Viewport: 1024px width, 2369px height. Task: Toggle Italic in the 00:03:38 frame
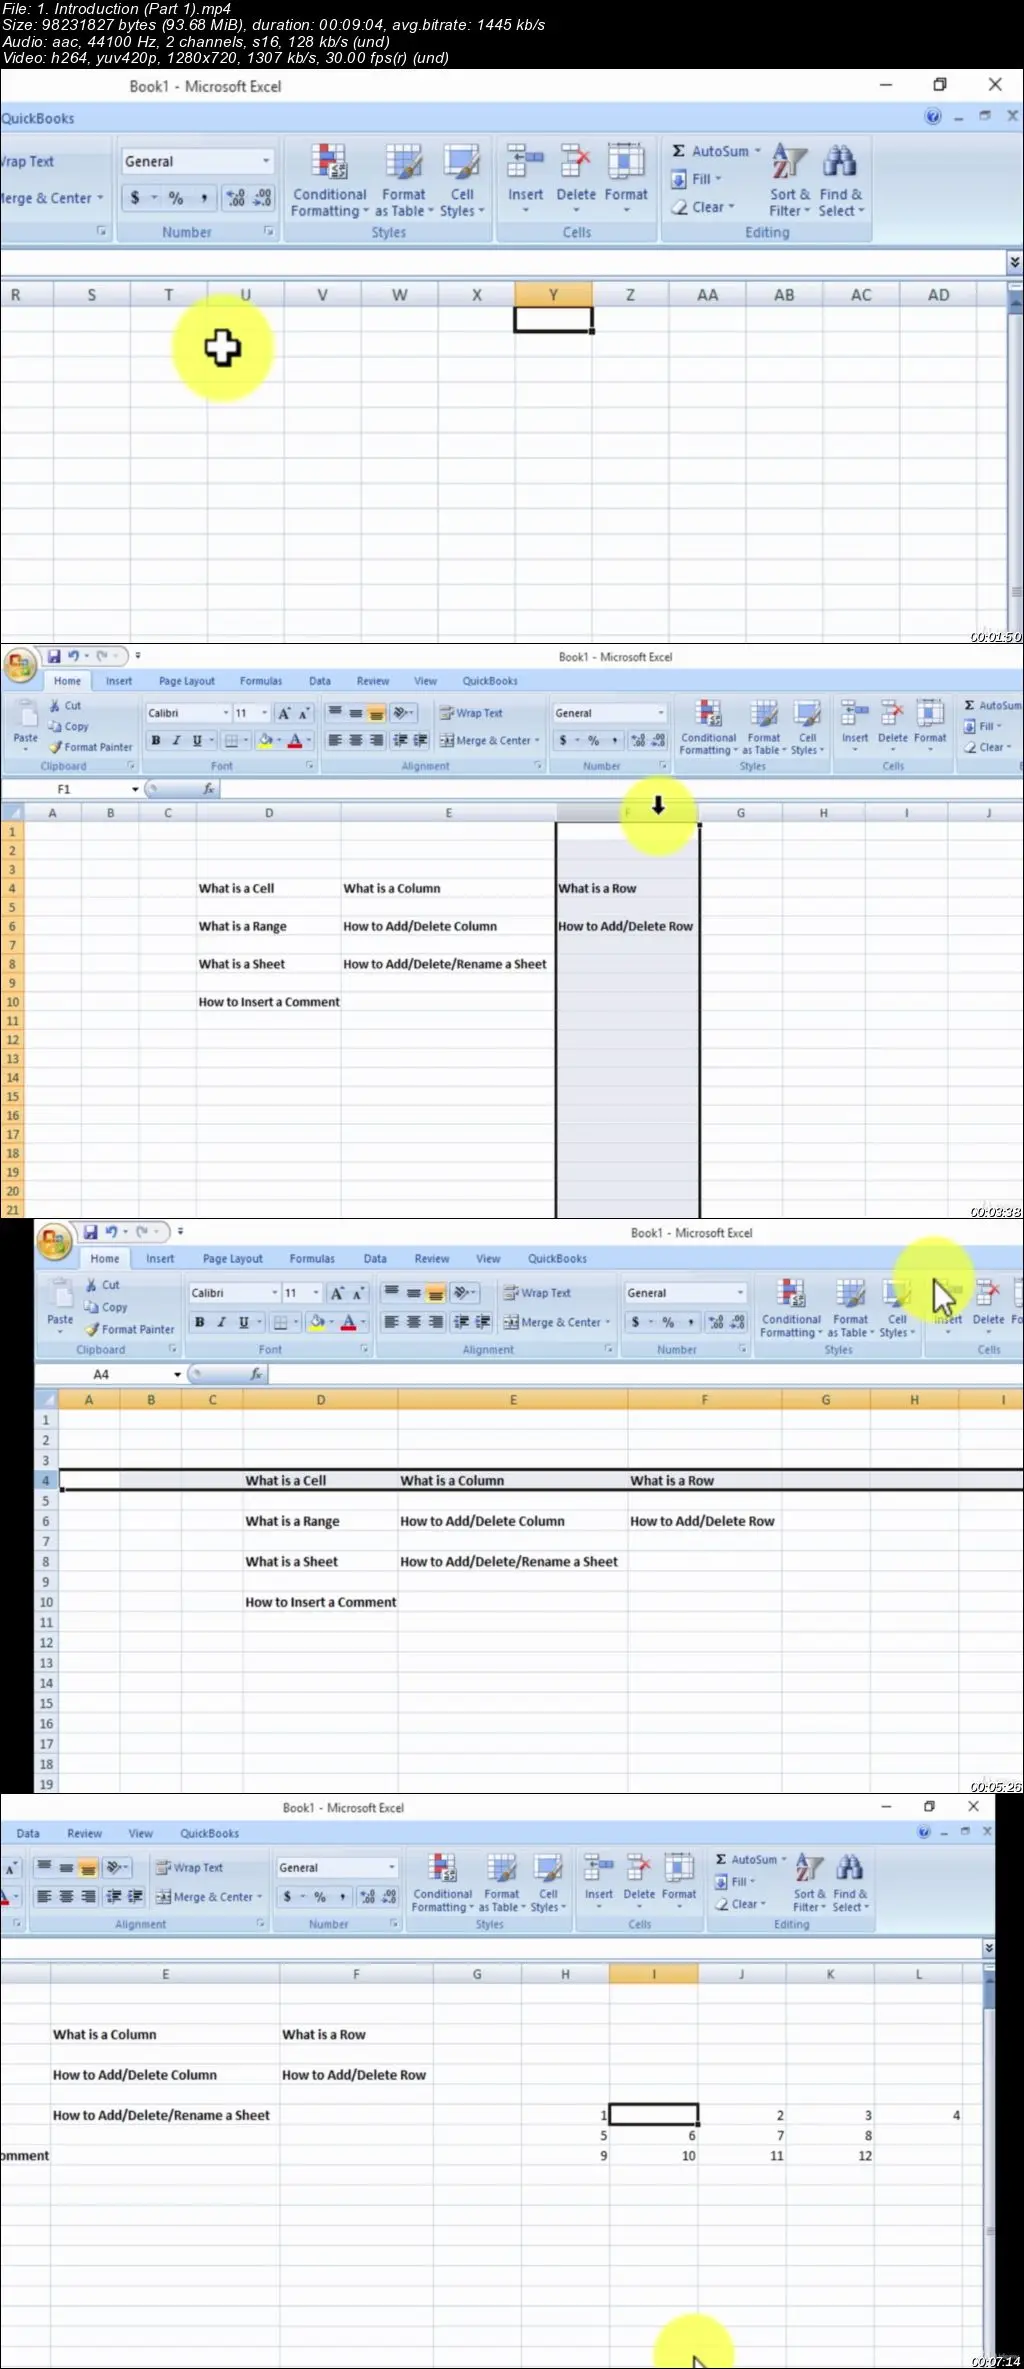(x=176, y=741)
